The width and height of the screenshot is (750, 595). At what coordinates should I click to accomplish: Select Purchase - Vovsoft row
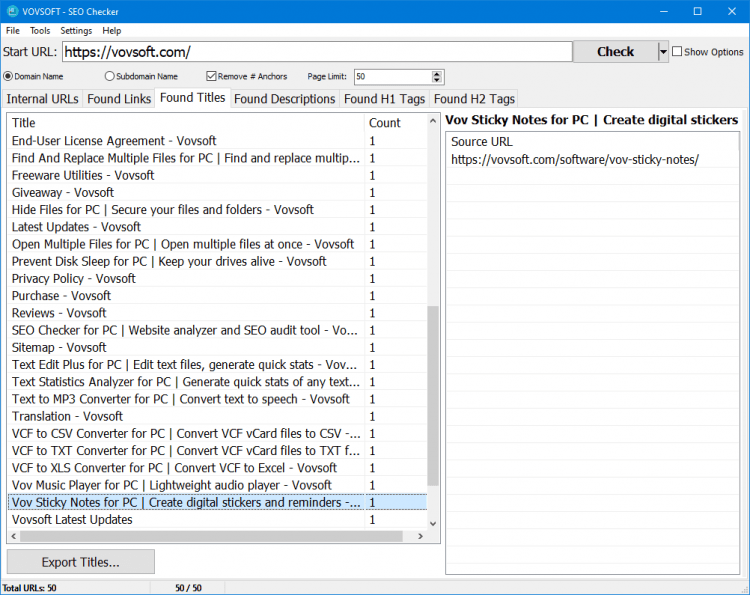coord(217,296)
